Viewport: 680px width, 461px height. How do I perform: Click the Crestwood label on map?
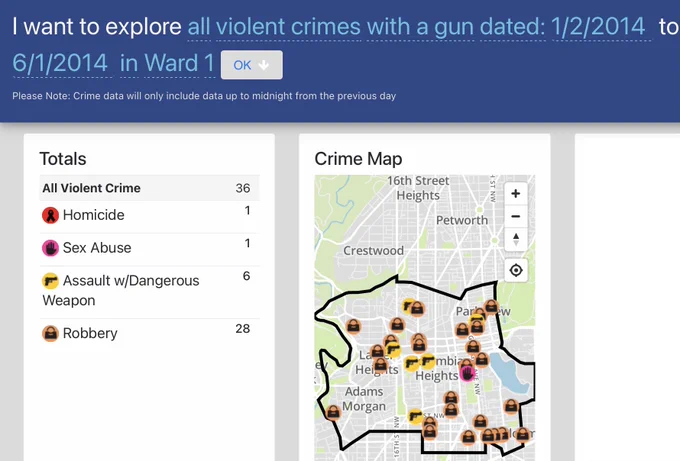point(373,251)
